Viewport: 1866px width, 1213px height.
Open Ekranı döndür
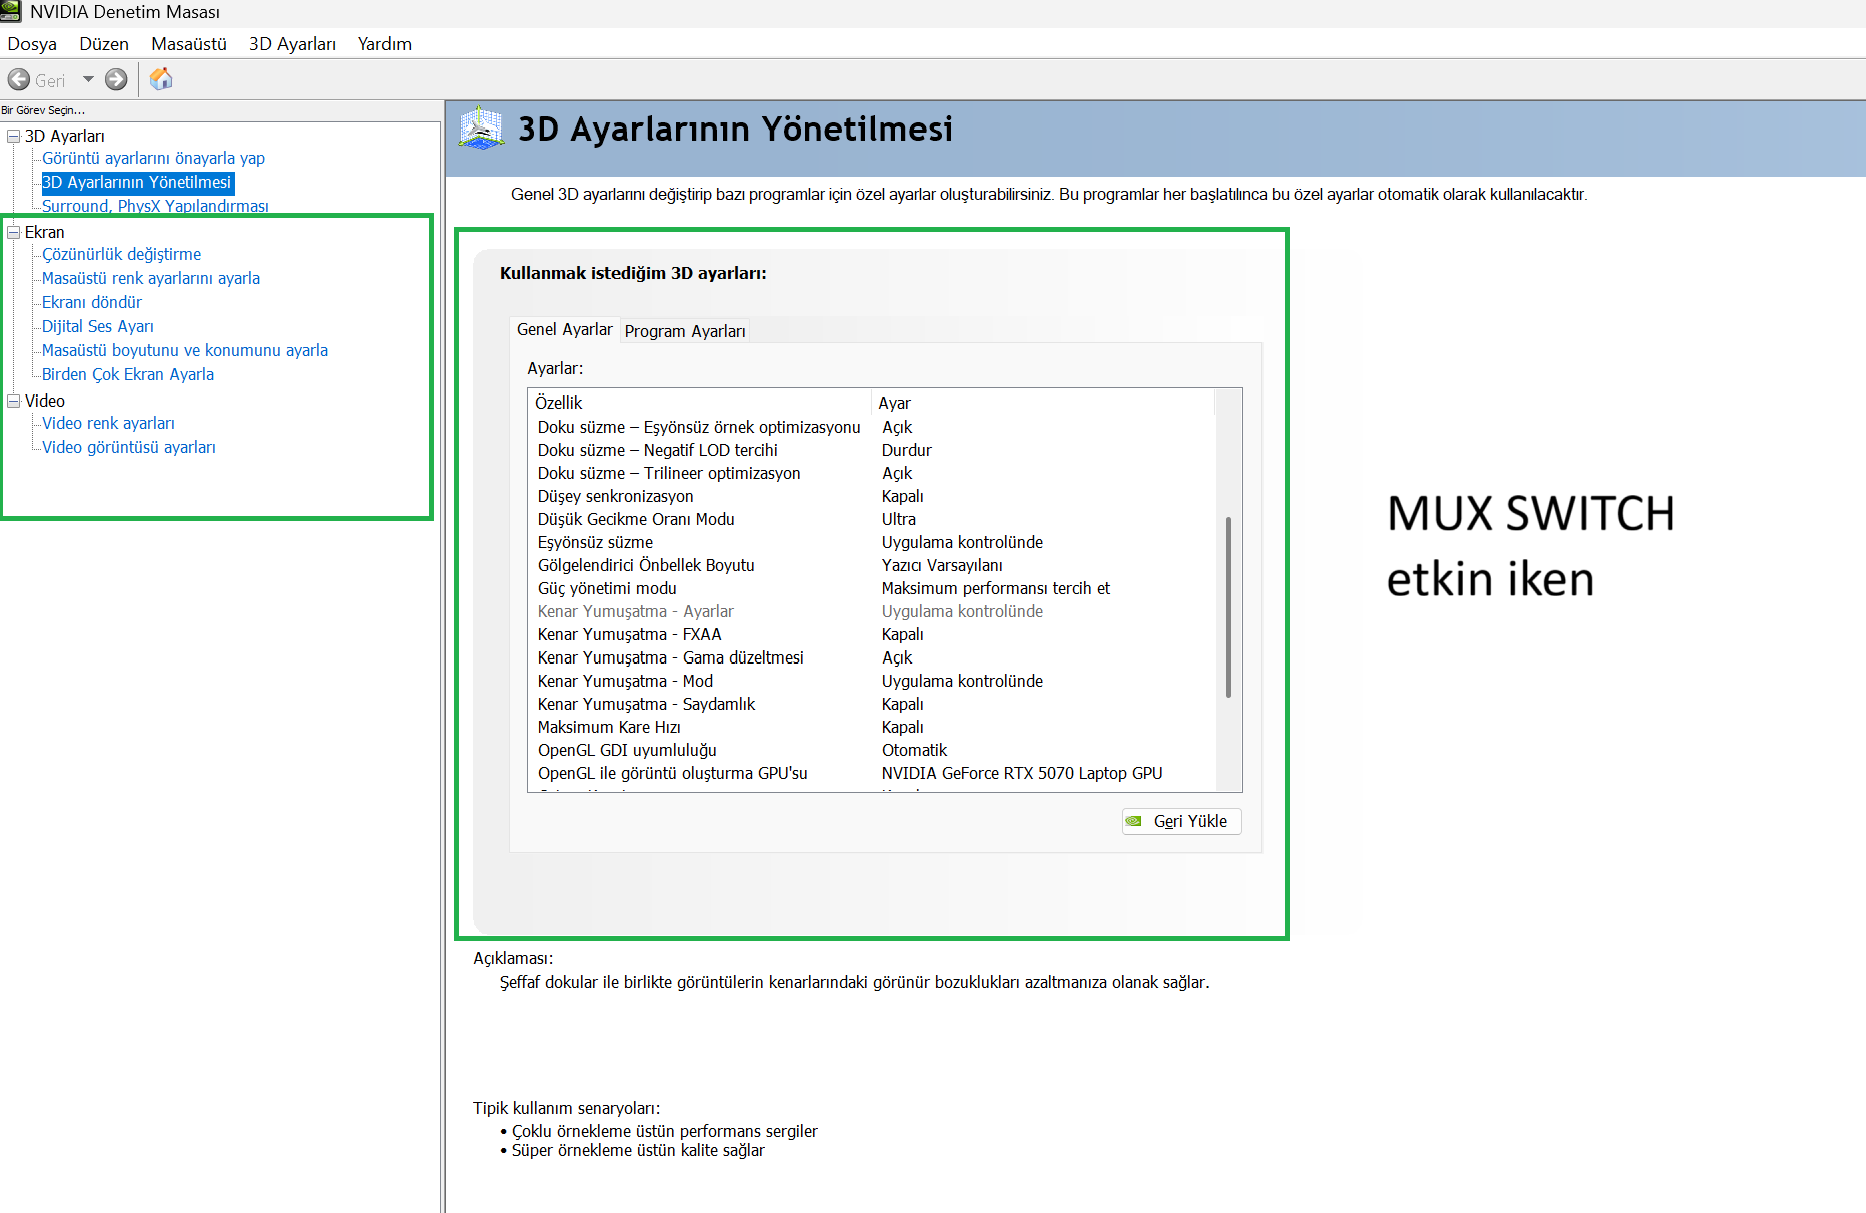click(92, 302)
